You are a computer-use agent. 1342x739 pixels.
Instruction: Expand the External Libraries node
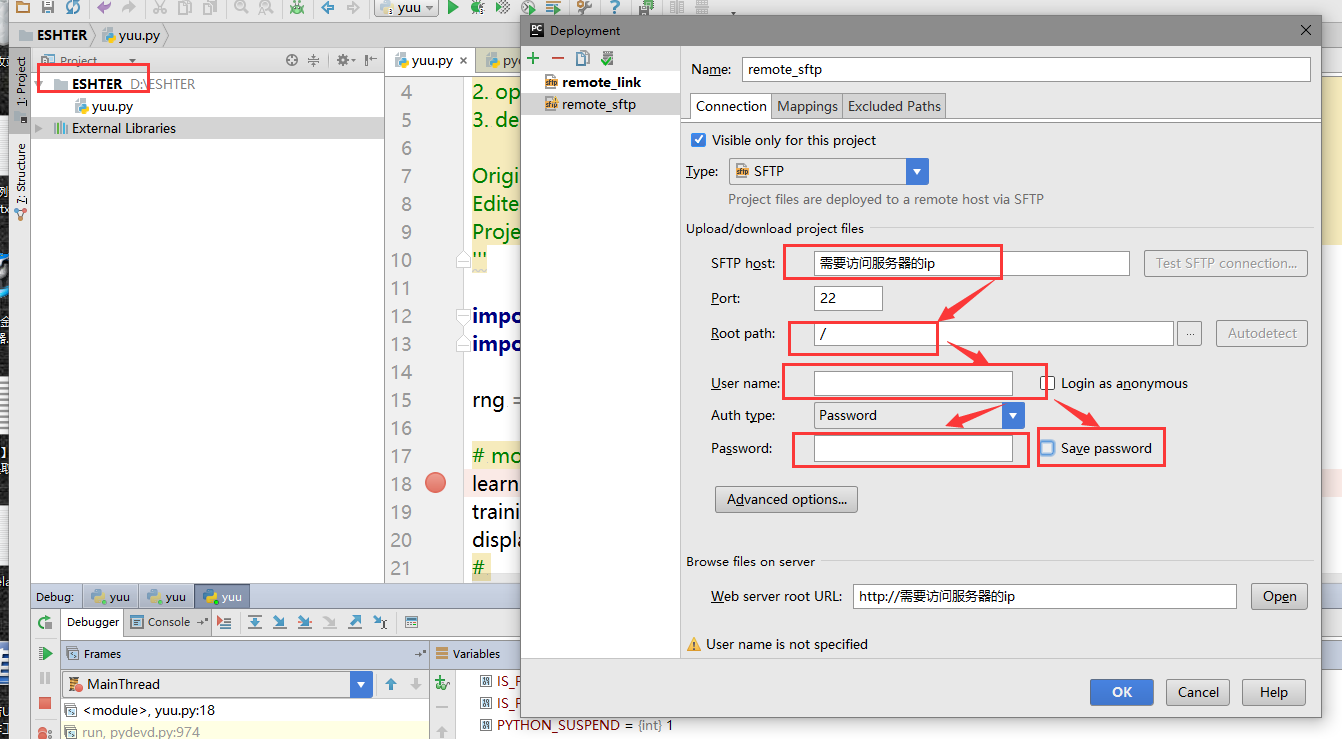(x=39, y=128)
